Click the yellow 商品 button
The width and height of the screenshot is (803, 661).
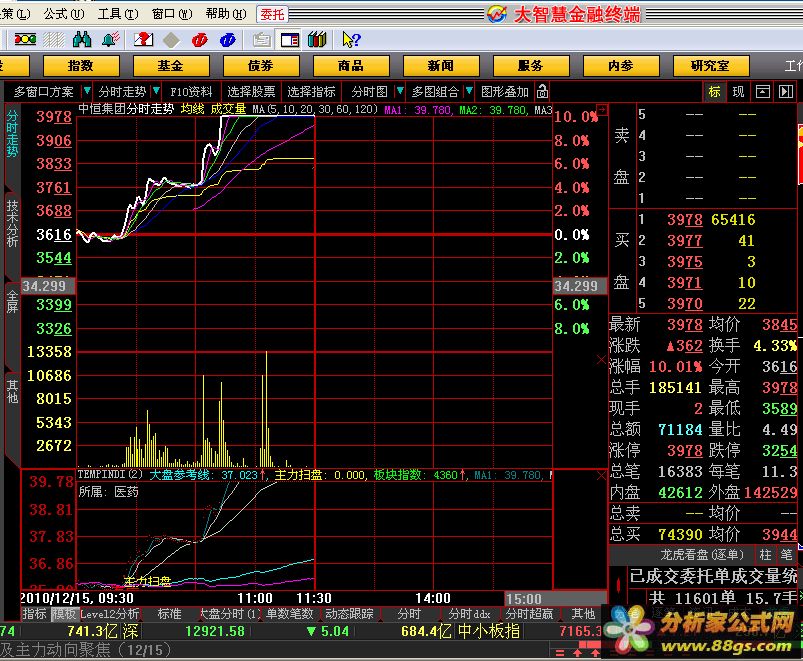(351, 66)
